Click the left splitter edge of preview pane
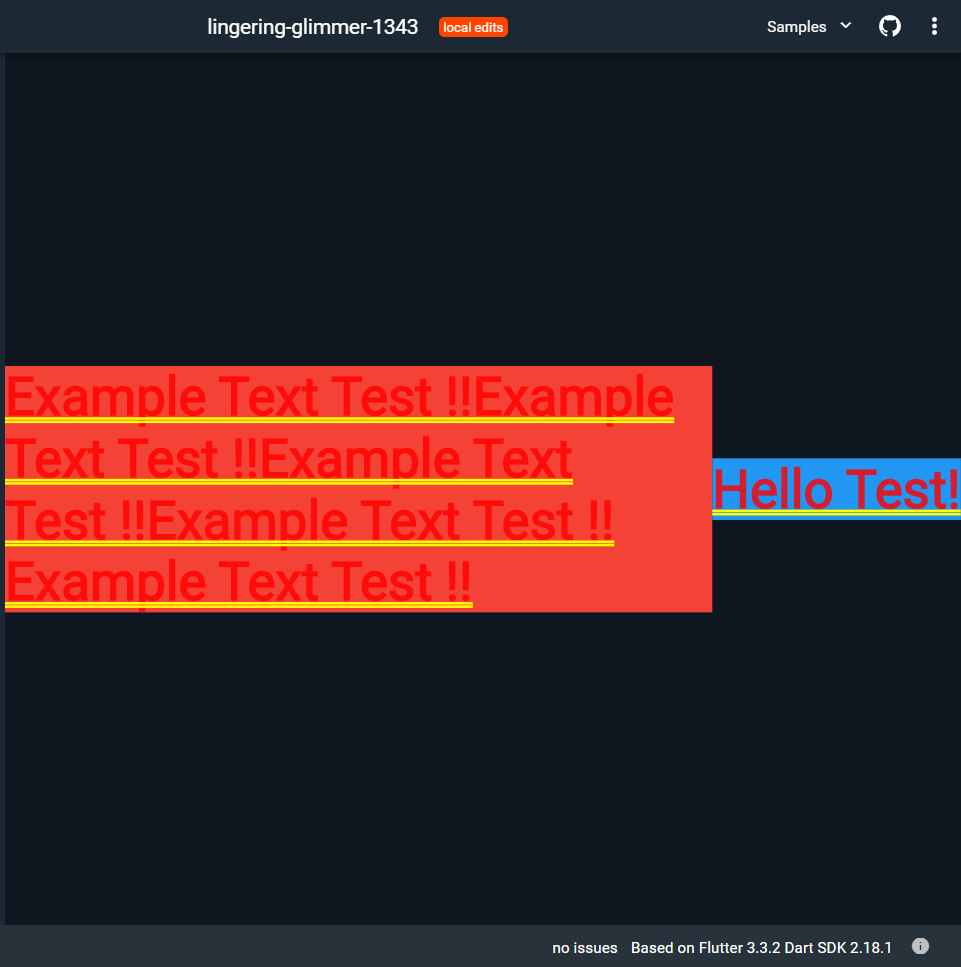The width and height of the screenshot is (961, 967). [x=2, y=488]
